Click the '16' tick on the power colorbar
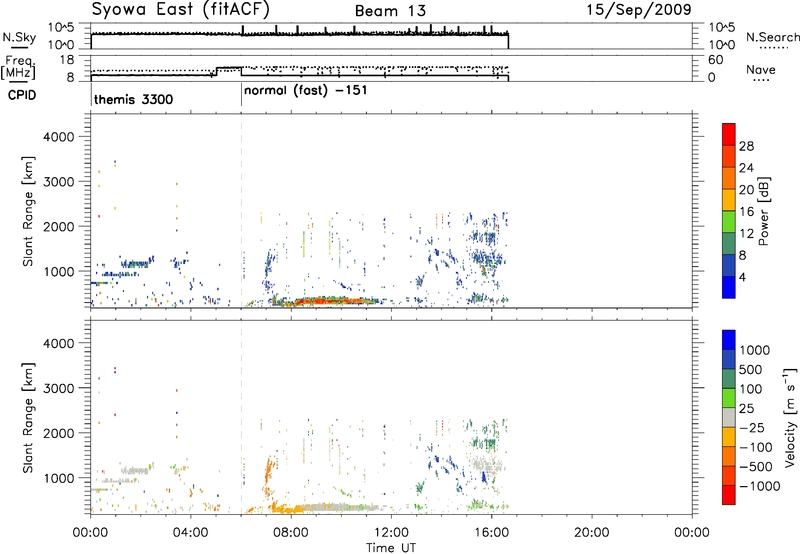 (746, 212)
